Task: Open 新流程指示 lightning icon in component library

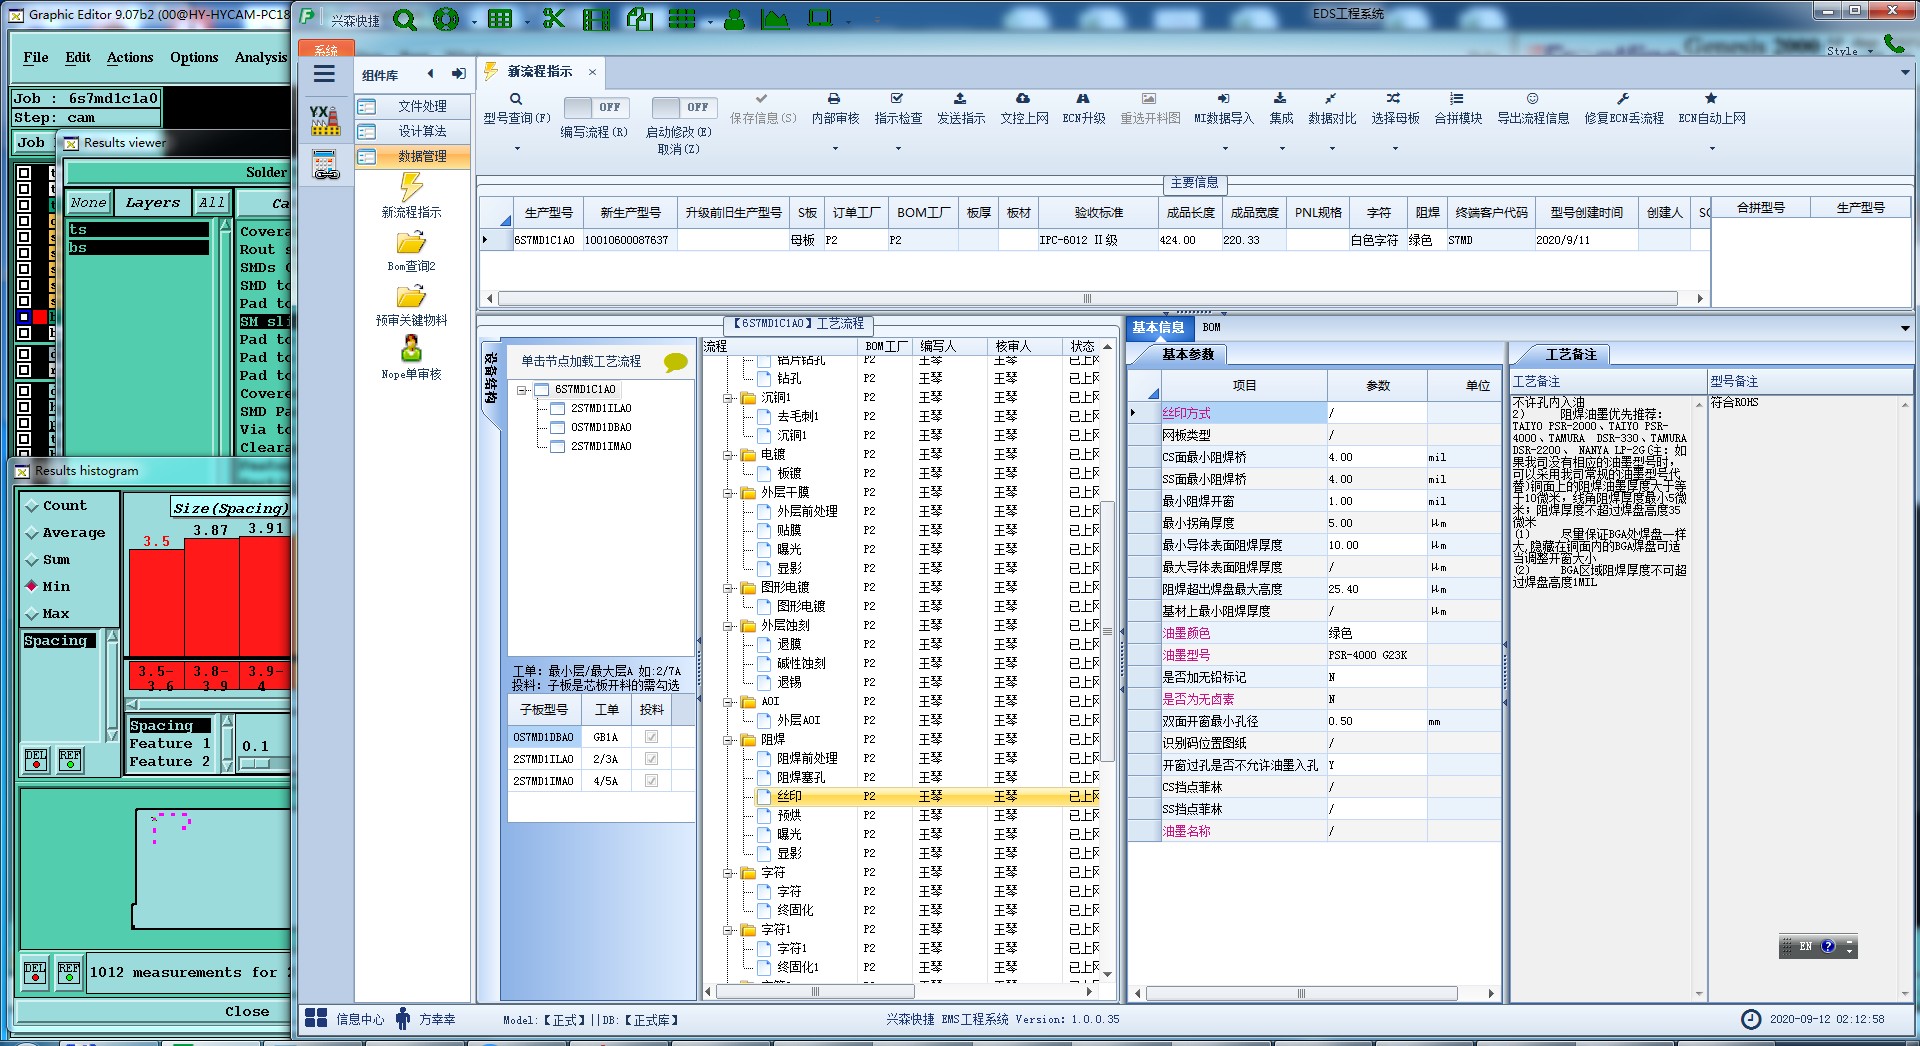Action: pos(411,187)
